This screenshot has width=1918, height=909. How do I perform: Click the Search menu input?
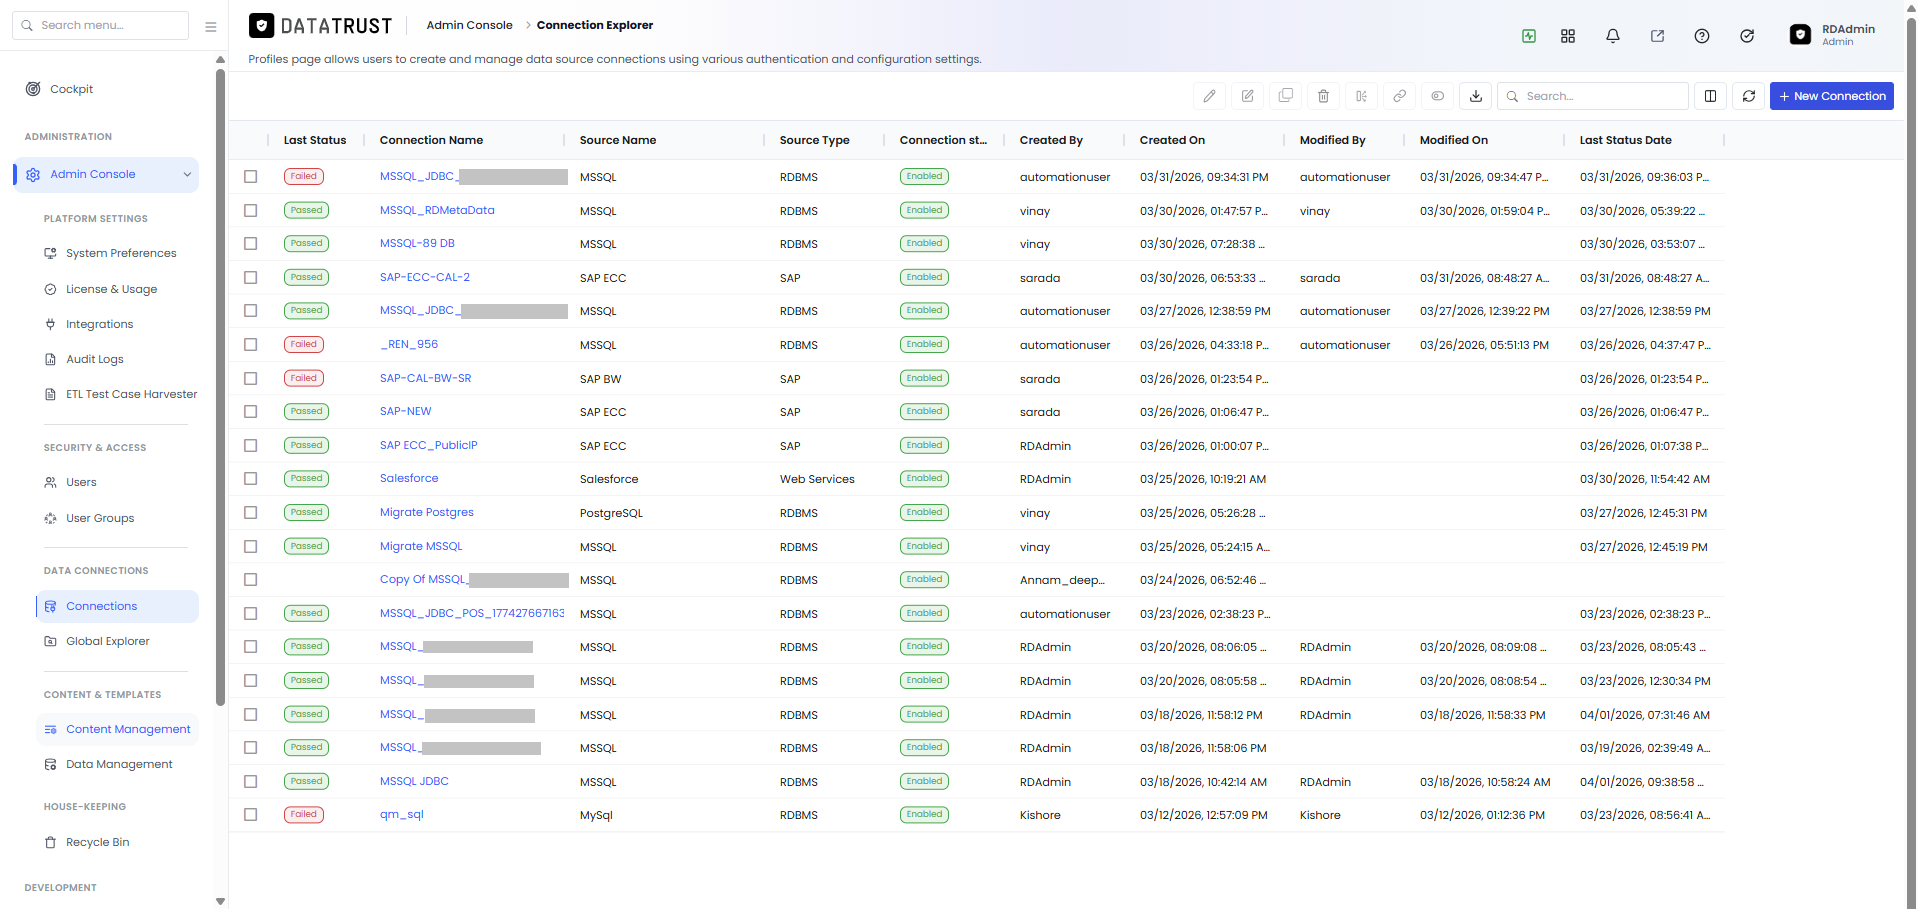[x=100, y=25]
